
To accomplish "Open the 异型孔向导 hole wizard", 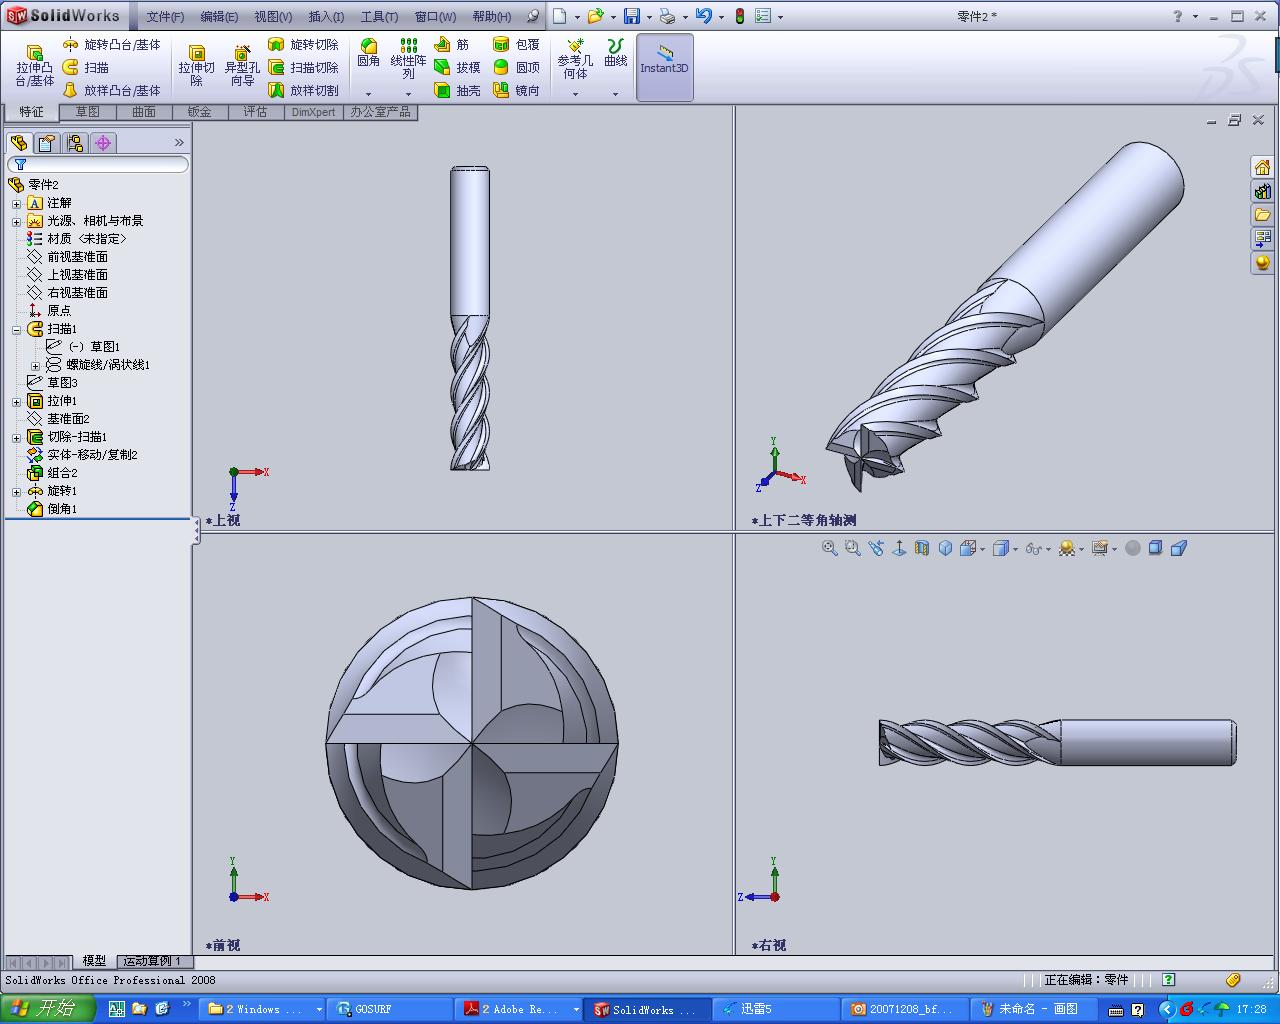I will (242, 66).
